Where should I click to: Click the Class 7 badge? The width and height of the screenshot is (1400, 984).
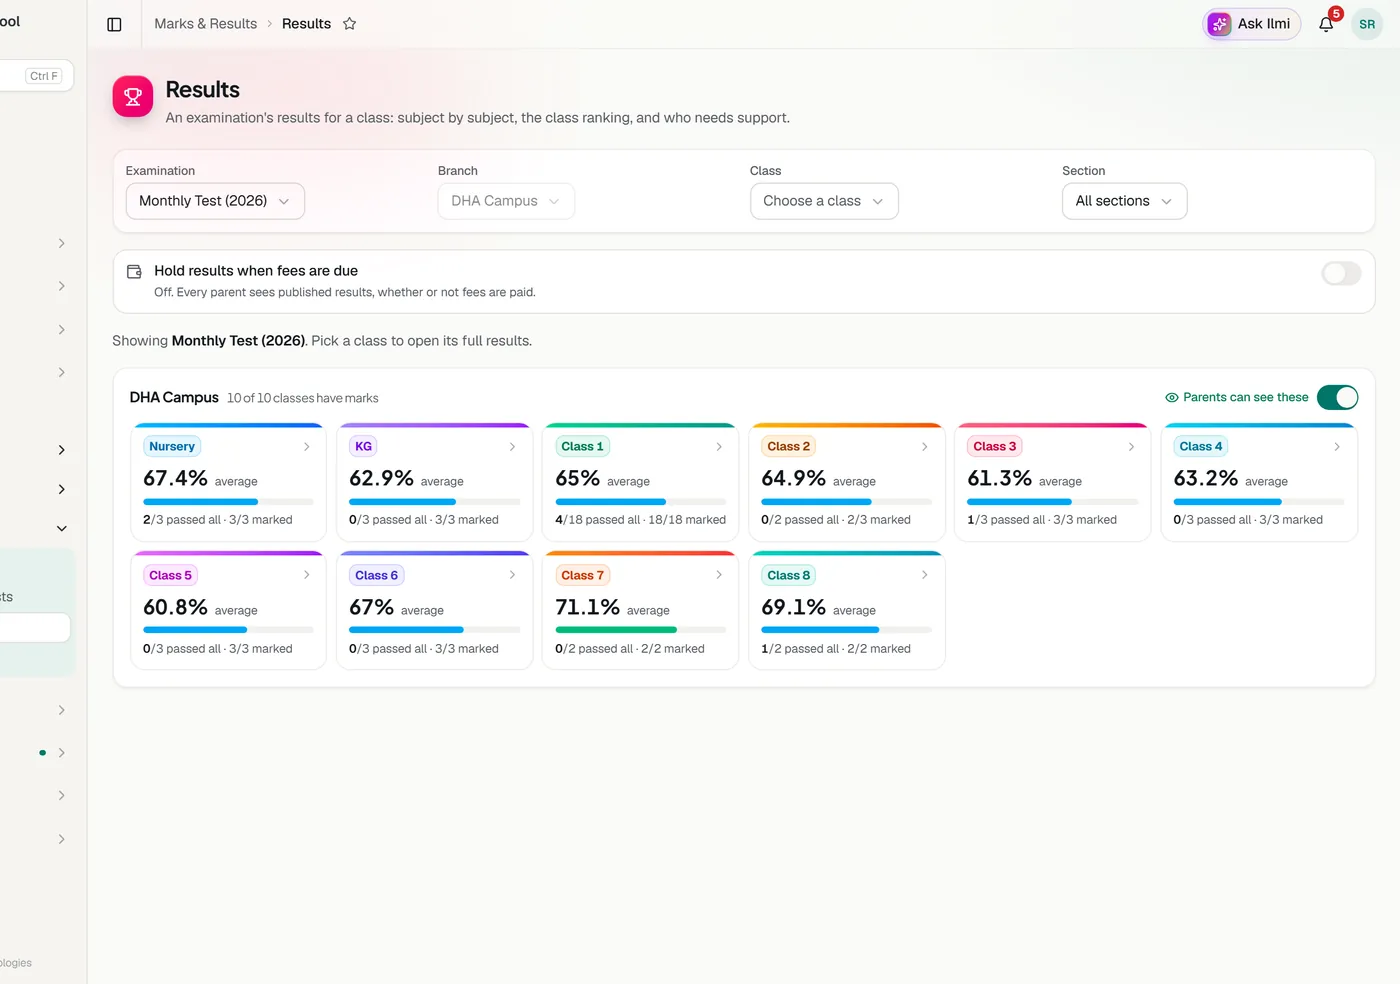pos(582,575)
